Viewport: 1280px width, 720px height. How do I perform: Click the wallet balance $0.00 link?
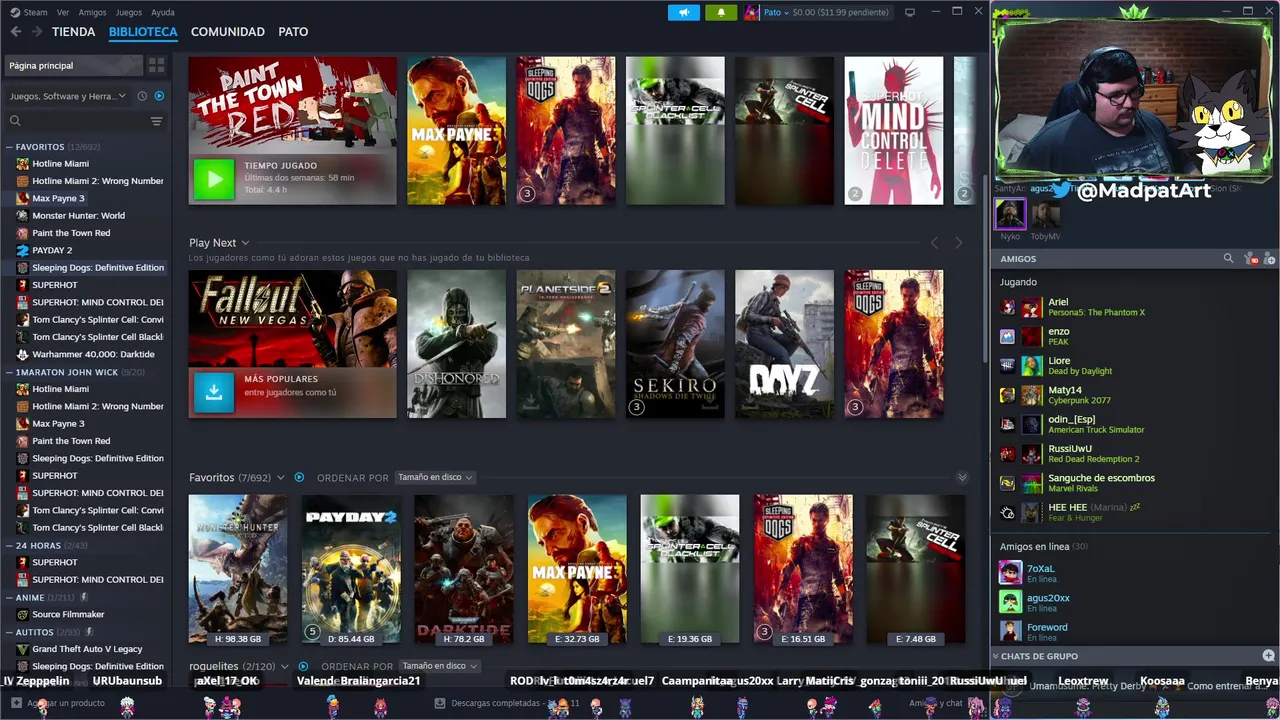point(840,13)
